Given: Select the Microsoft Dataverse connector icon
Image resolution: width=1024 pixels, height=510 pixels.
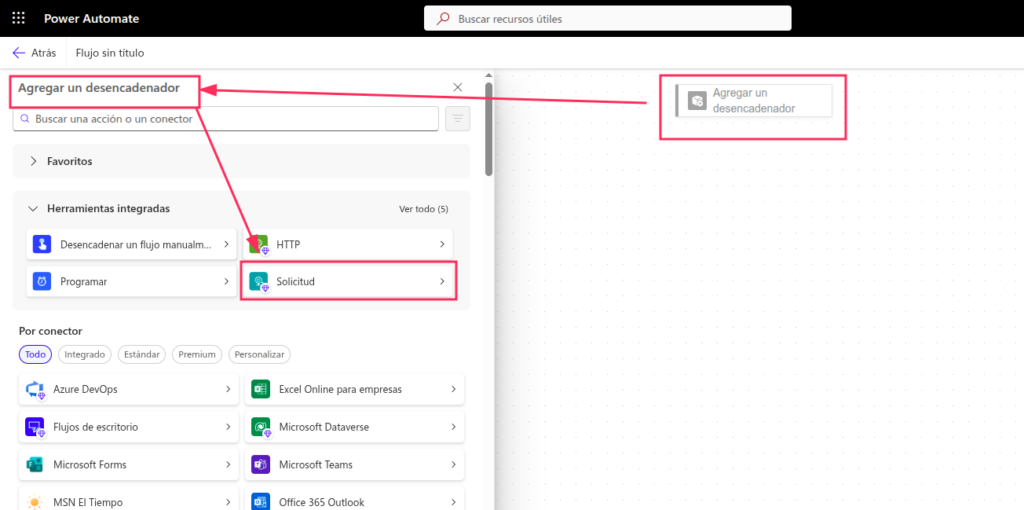Looking at the screenshot, I should (x=262, y=427).
